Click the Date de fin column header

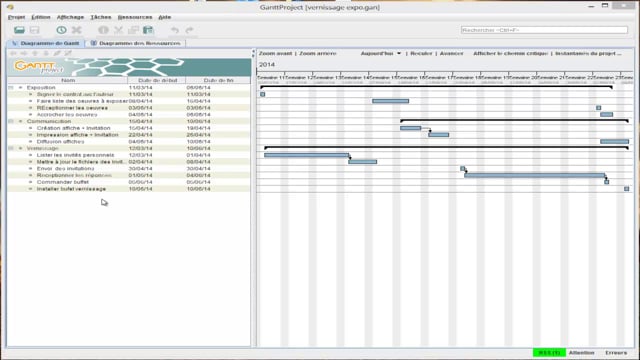(218, 80)
